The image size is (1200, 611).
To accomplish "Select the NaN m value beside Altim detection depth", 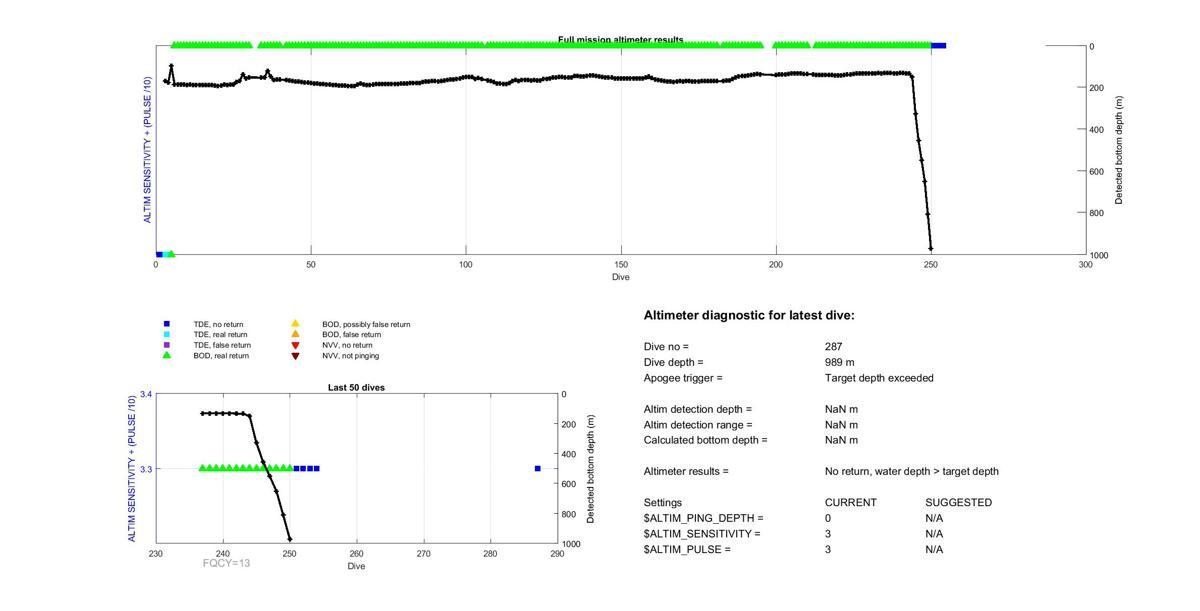I will (x=841, y=409).
